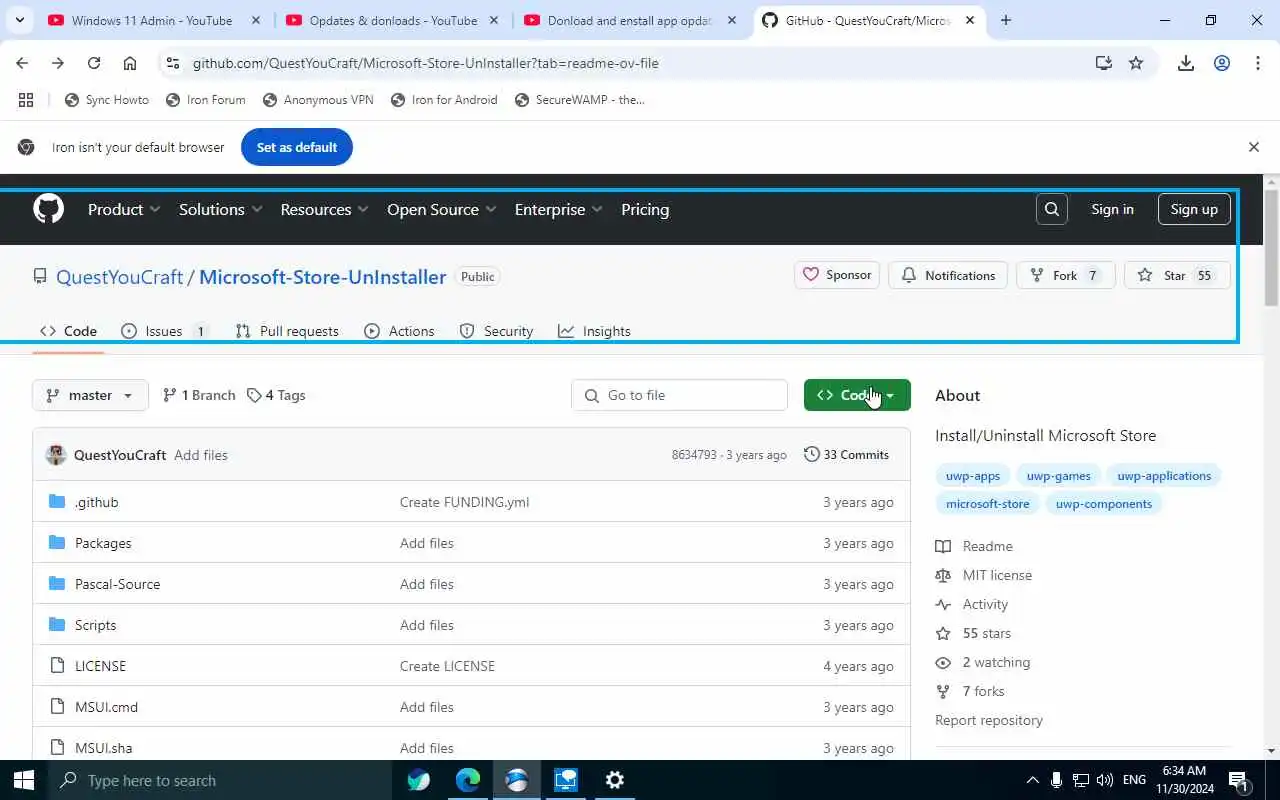This screenshot has width=1280, height=800.
Task: Open the tab search dropdown arrow
Action: coord(20,20)
